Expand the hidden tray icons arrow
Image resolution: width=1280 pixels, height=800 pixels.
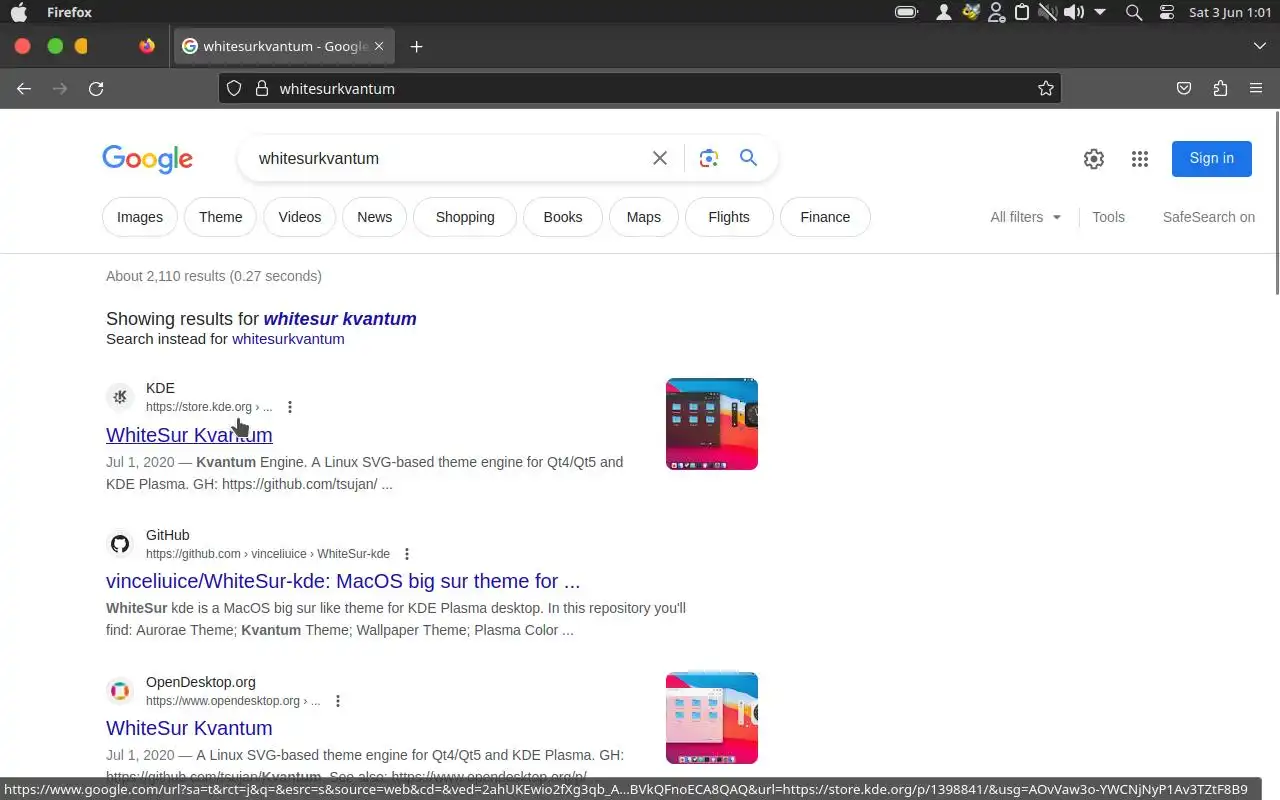pyautogui.click(x=1100, y=12)
